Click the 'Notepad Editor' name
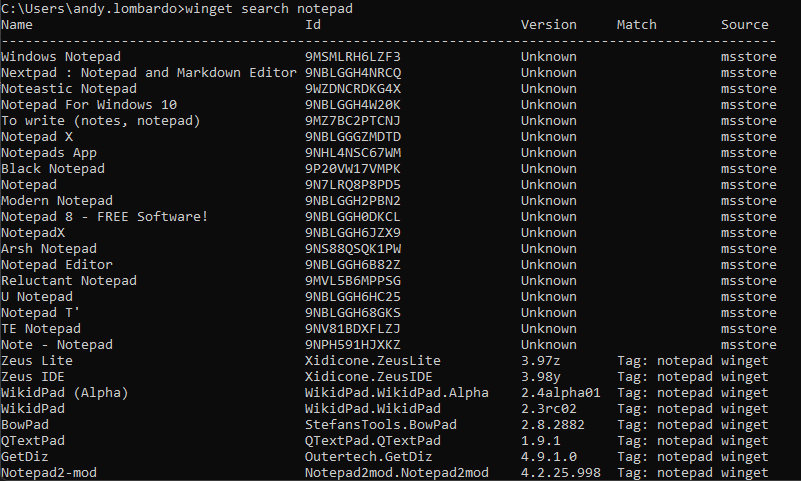Image resolution: width=801 pixels, height=481 pixels. 57,265
